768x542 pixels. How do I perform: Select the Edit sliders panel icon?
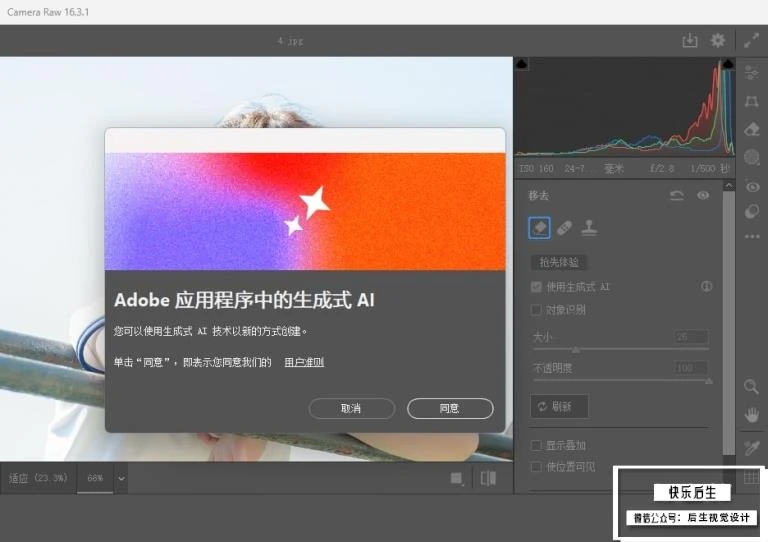pos(751,73)
